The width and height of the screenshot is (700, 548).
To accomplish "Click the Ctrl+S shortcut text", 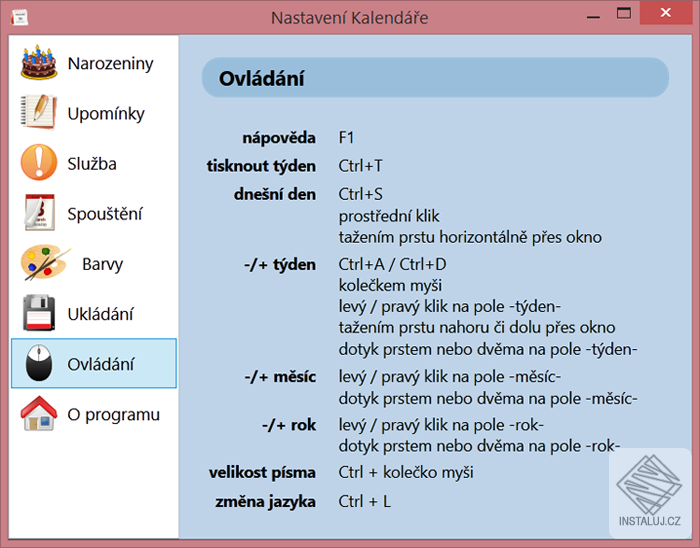I will click(x=360, y=194).
